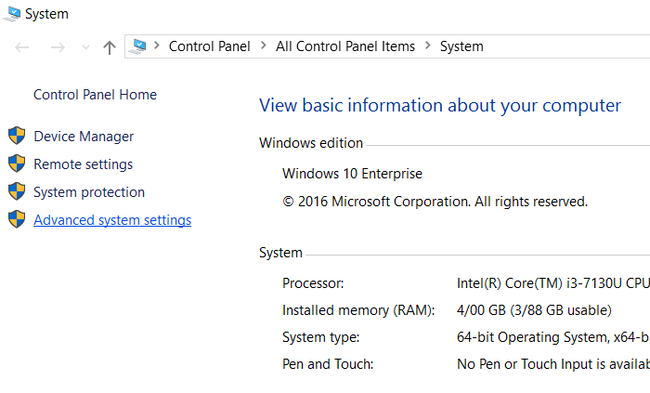Go forward with the right arrow
The height and width of the screenshot is (393, 650).
(58, 47)
